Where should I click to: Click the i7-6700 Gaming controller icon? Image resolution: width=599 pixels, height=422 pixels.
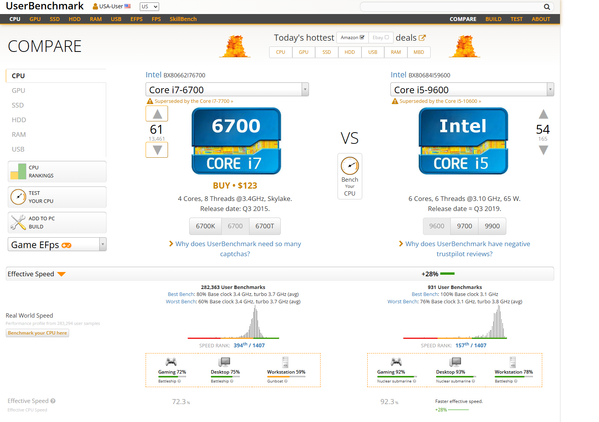click(171, 362)
